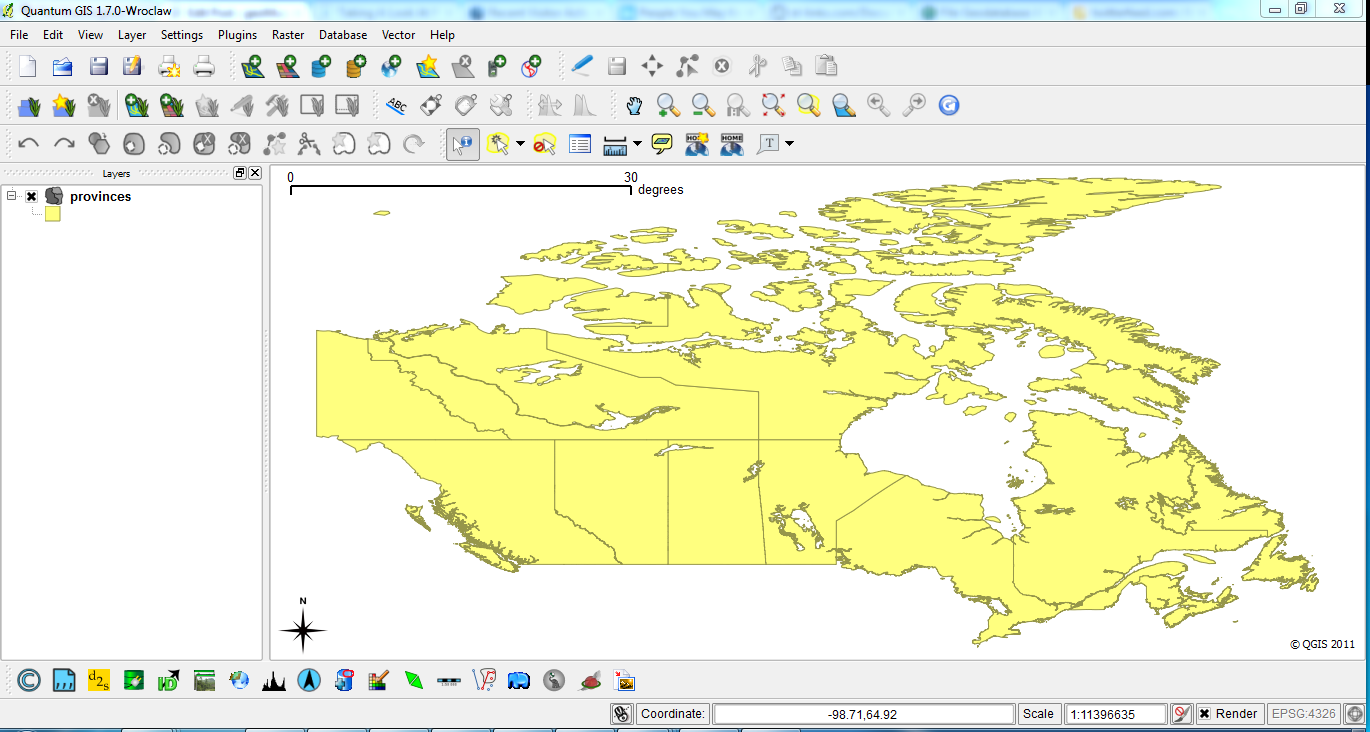This screenshot has width=1370, height=732.
Task: Click the Show Bookmarks icon
Action: 732,144
